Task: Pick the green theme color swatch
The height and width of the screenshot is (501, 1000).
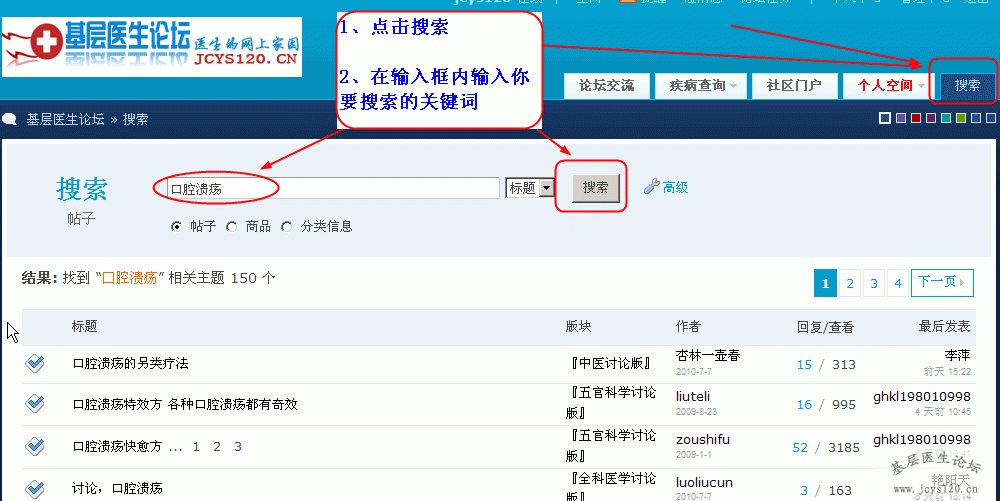Action: pyautogui.click(x=961, y=119)
